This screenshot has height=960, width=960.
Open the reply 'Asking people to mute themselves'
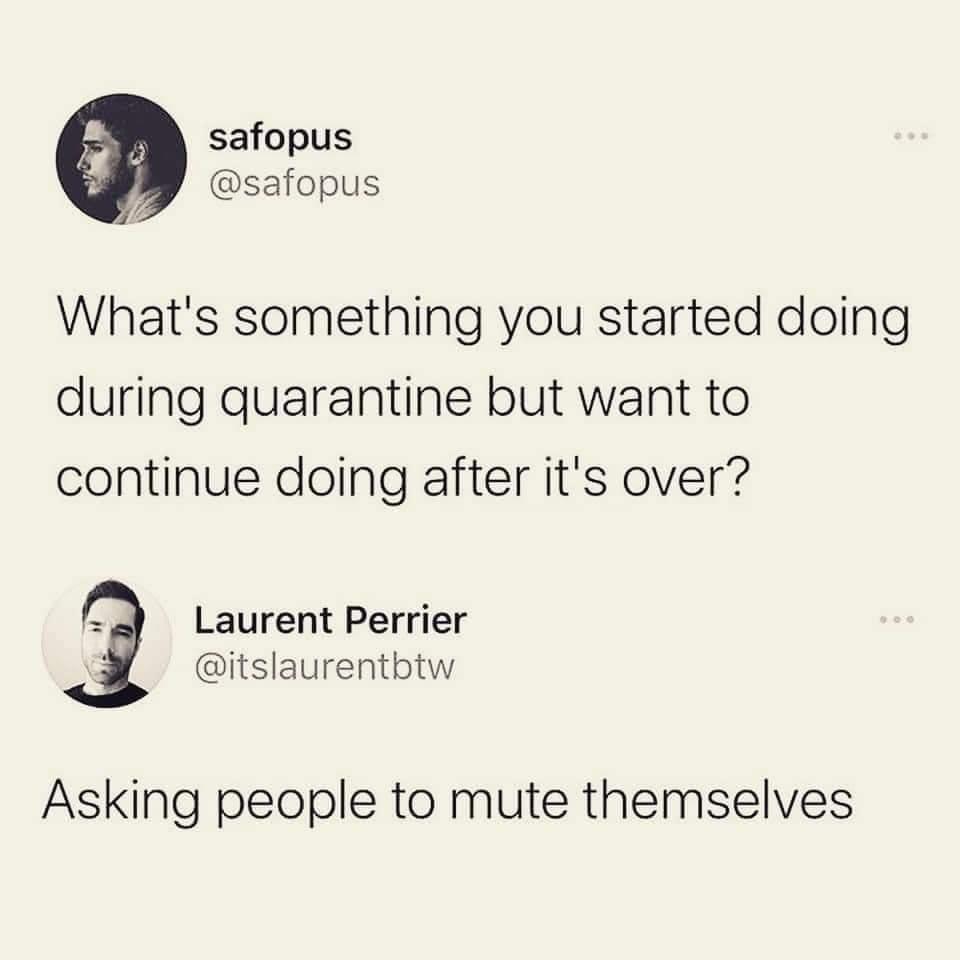click(448, 802)
